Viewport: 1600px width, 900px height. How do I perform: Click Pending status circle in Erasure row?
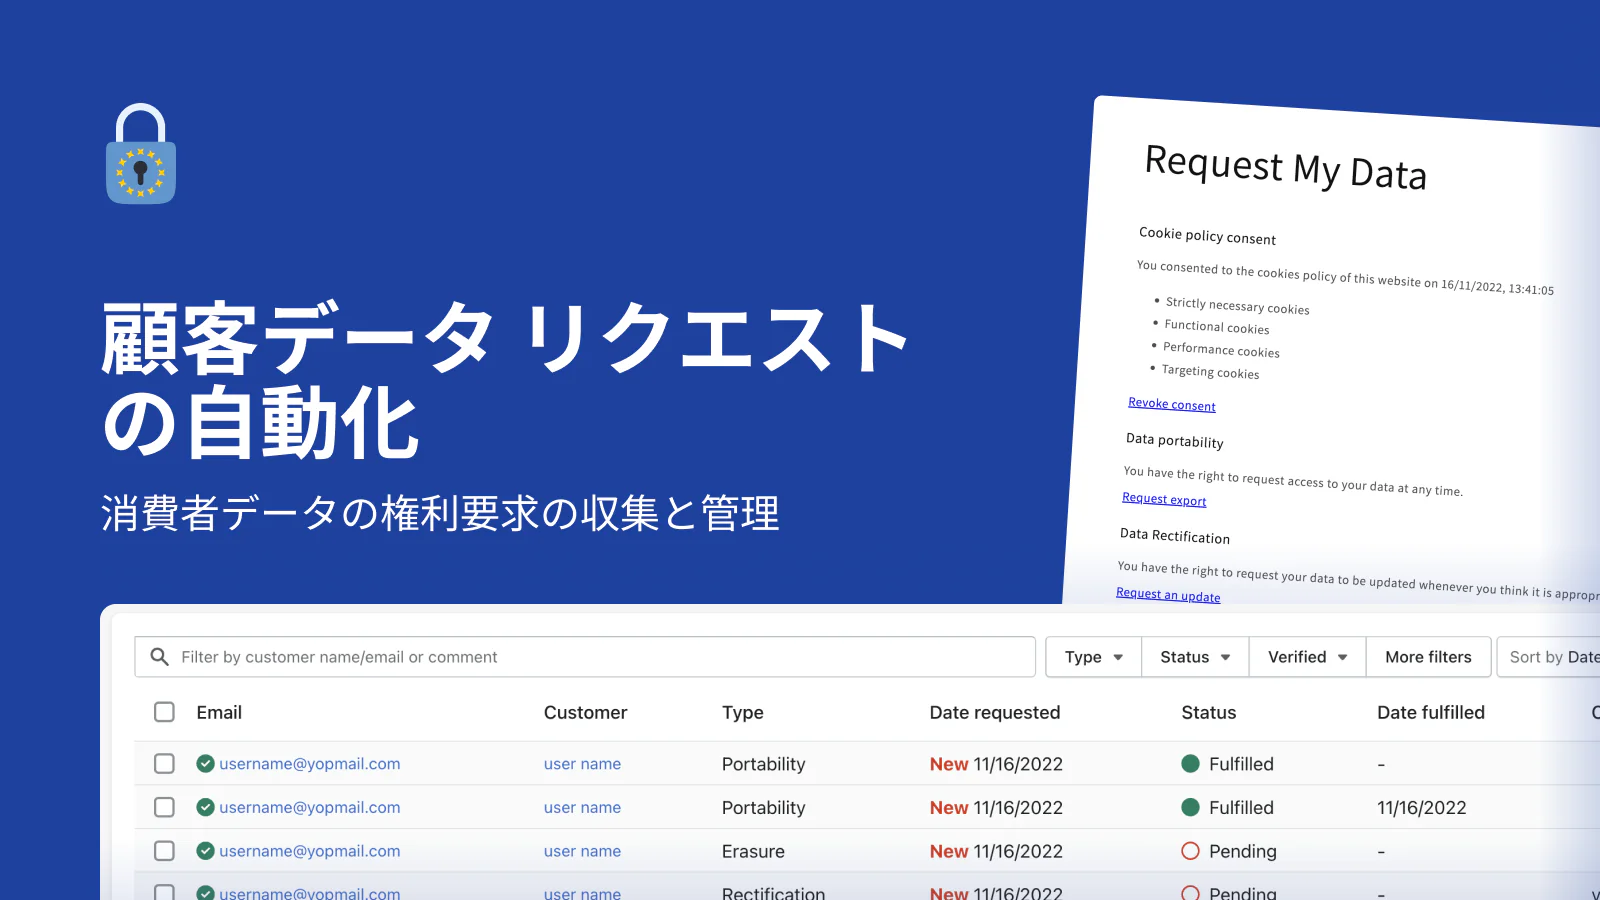[1190, 851]
